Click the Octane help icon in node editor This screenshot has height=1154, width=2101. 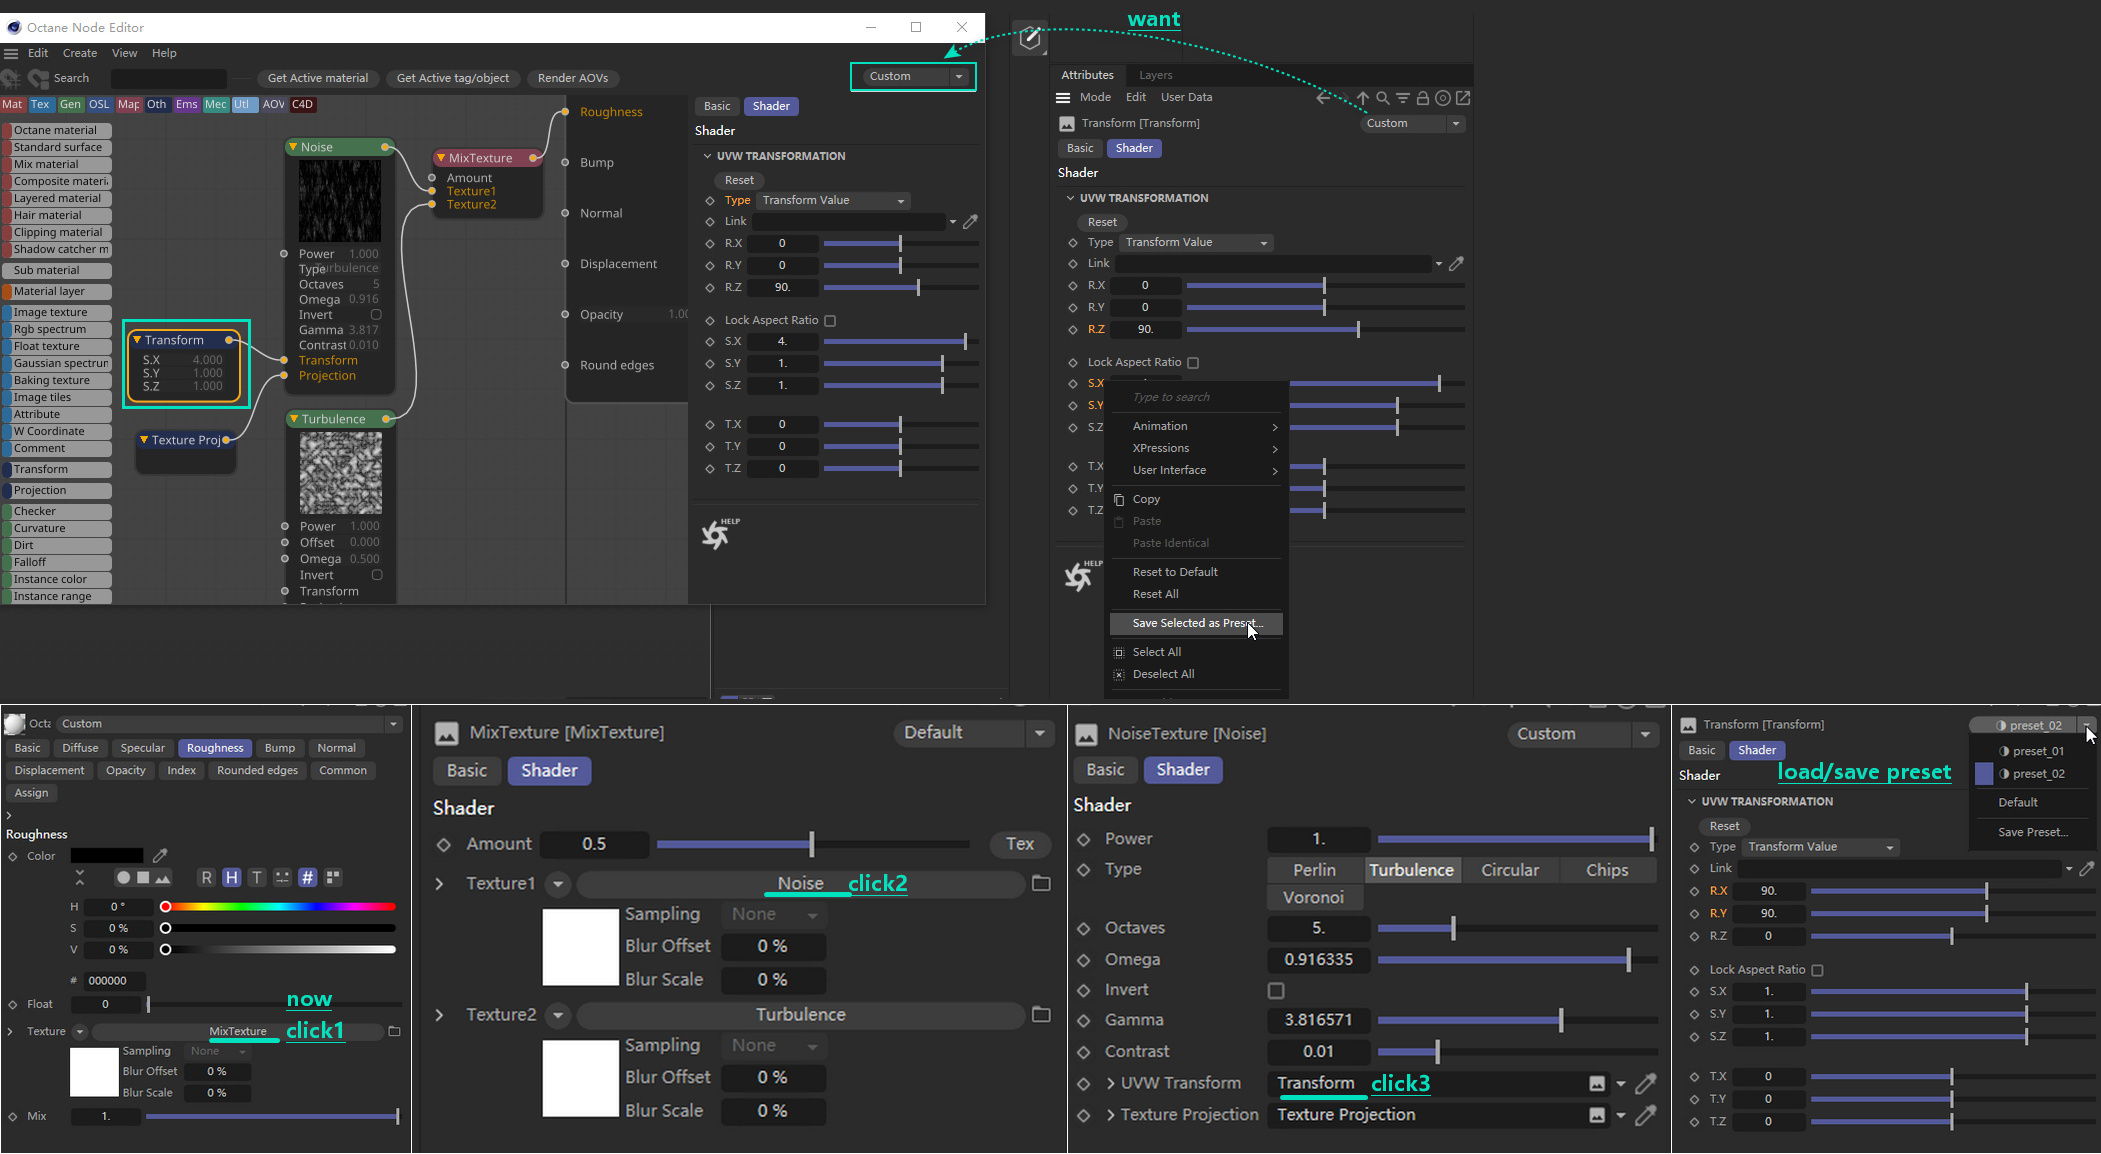point(716,535)
